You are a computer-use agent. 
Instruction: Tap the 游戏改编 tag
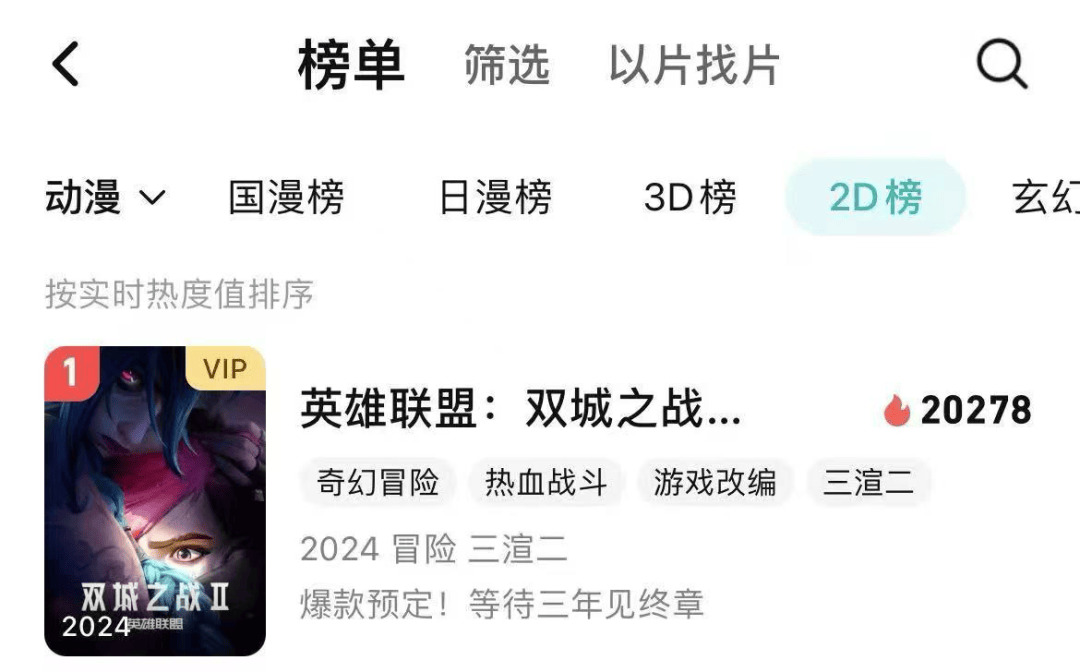(x=715, y=483)
